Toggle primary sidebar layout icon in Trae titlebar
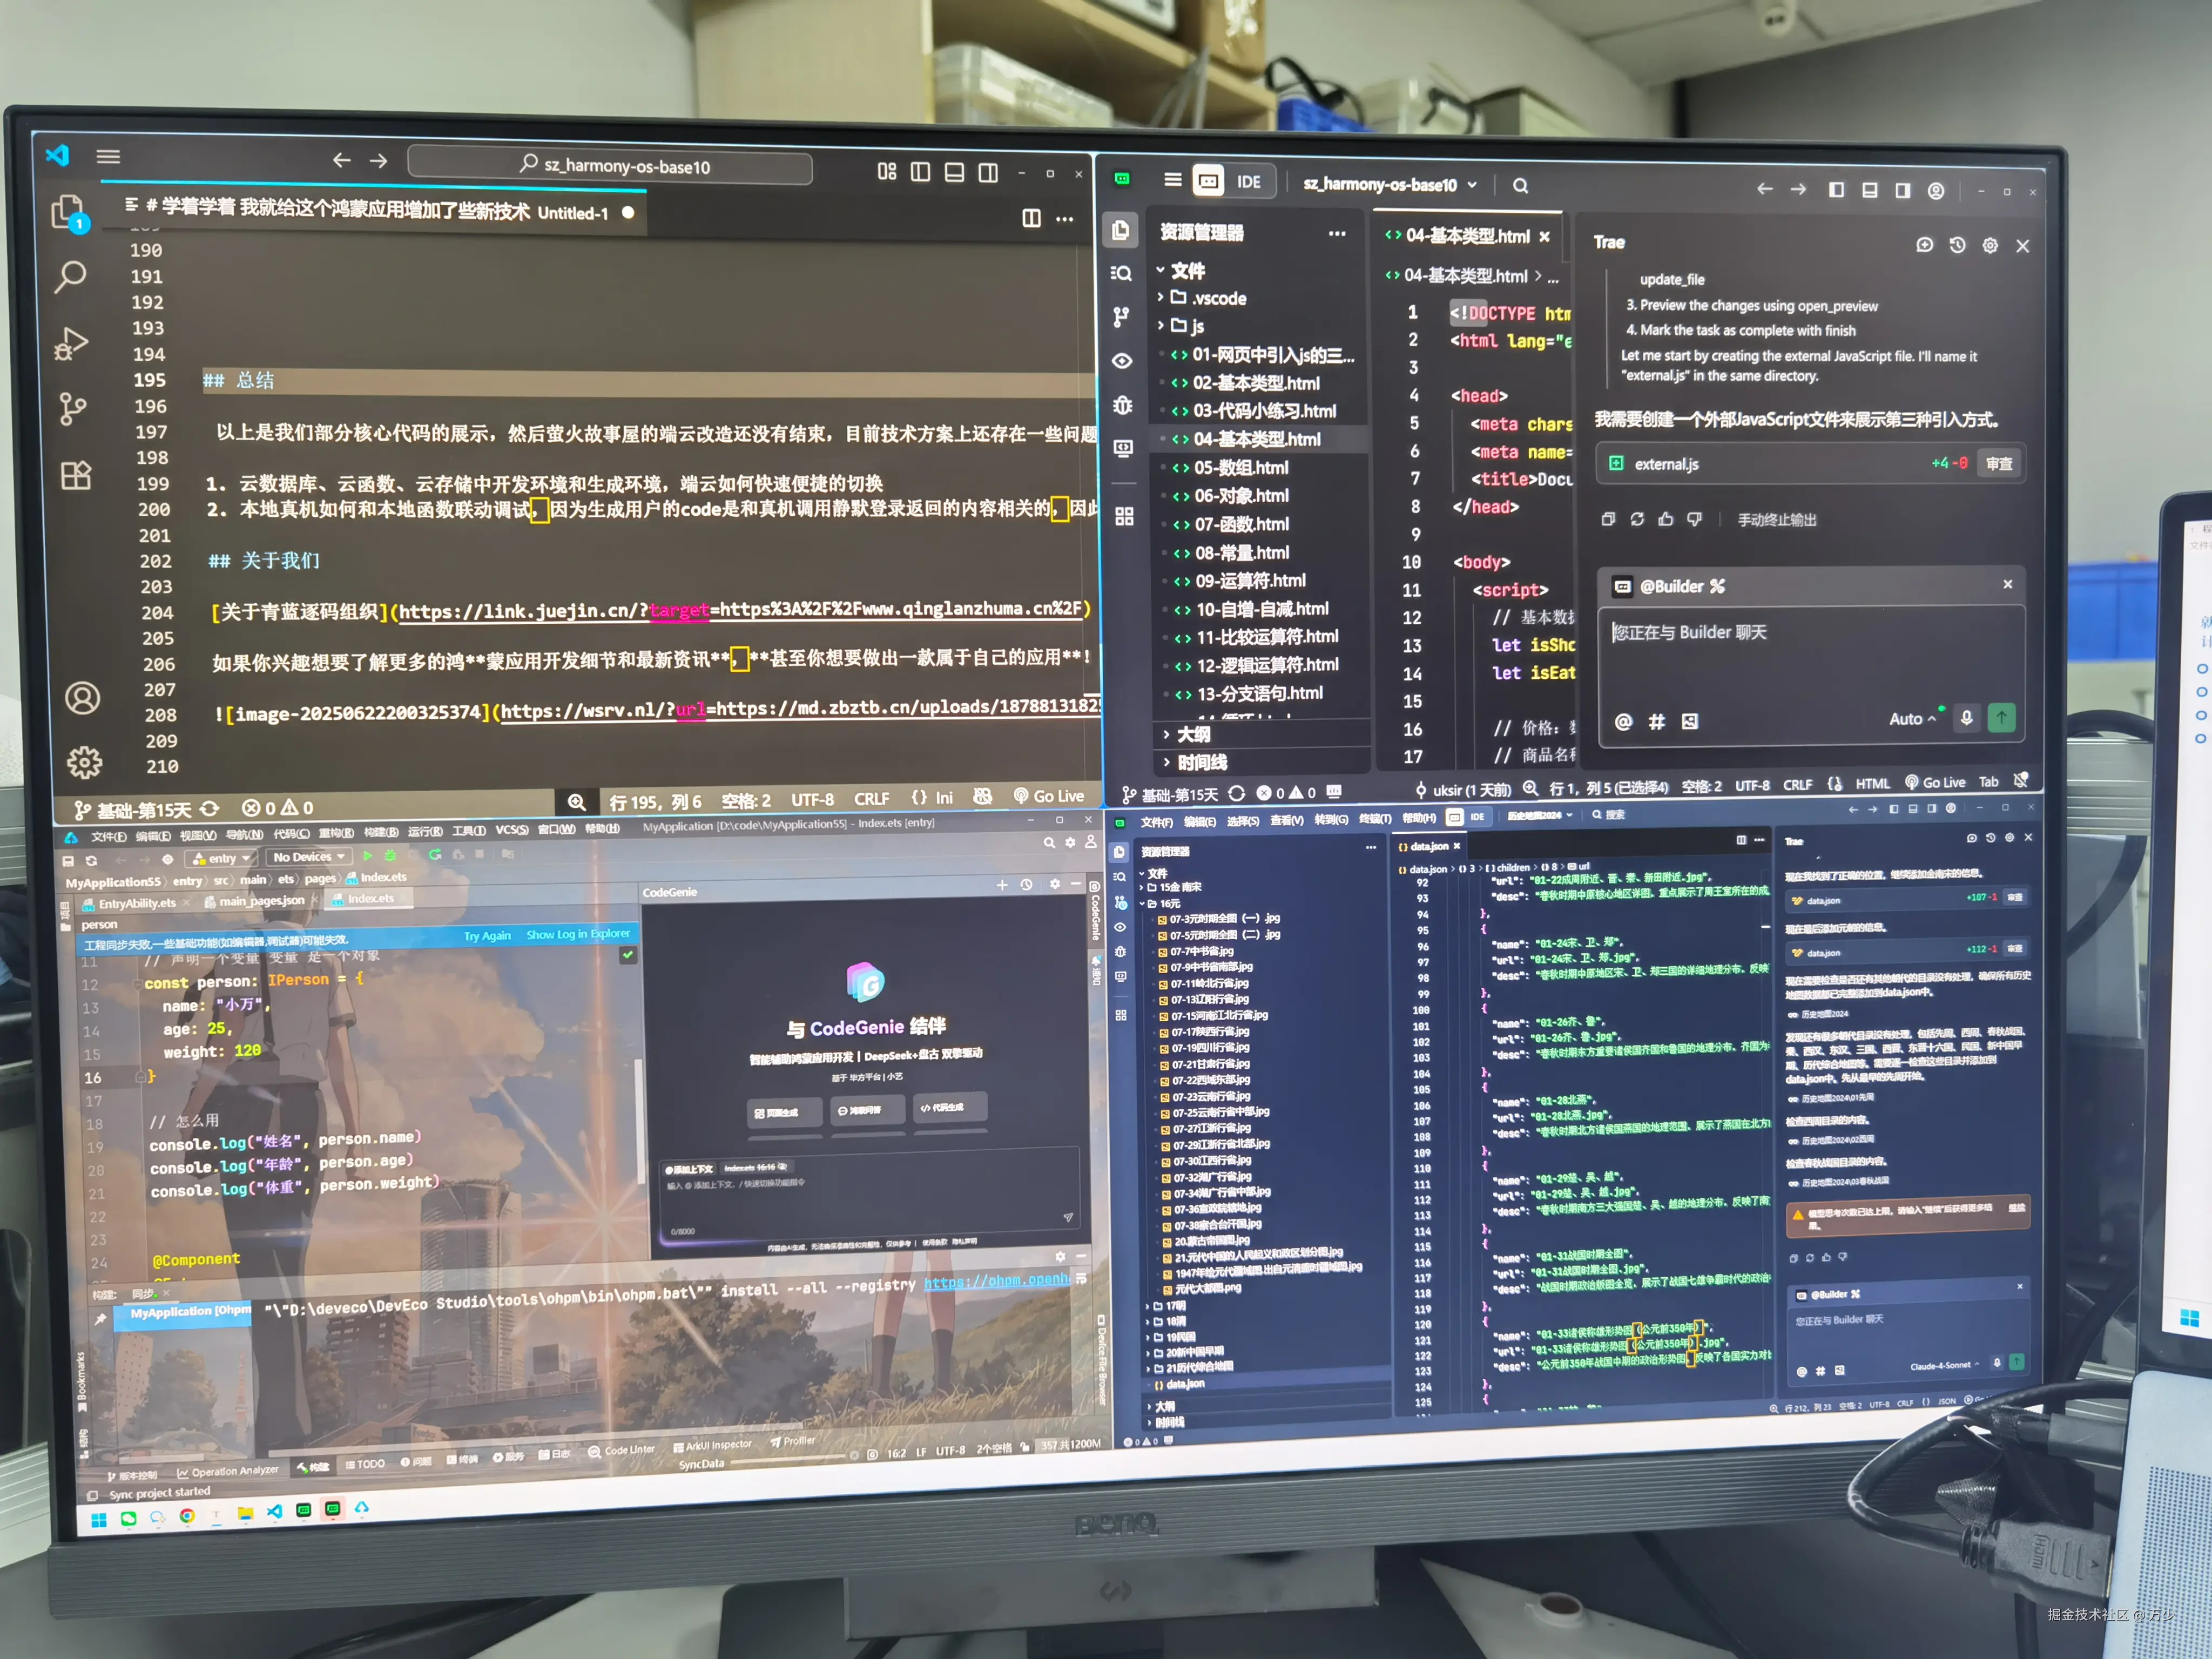Viewport: 2212px width, 1659px height. [1836, 190]
